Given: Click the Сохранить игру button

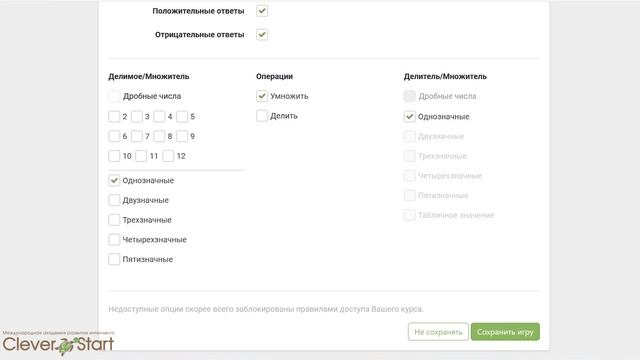Looking at the screenshot, I should [505, 332].
